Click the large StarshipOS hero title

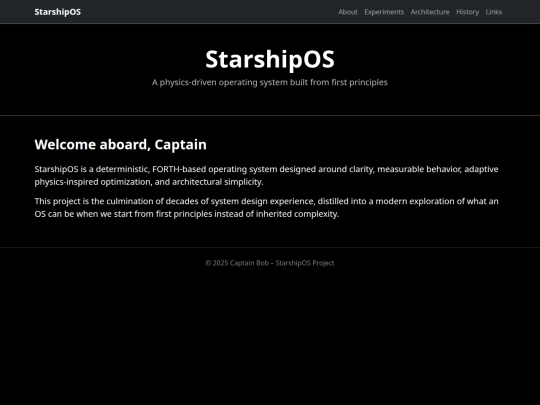coord(270,59)
